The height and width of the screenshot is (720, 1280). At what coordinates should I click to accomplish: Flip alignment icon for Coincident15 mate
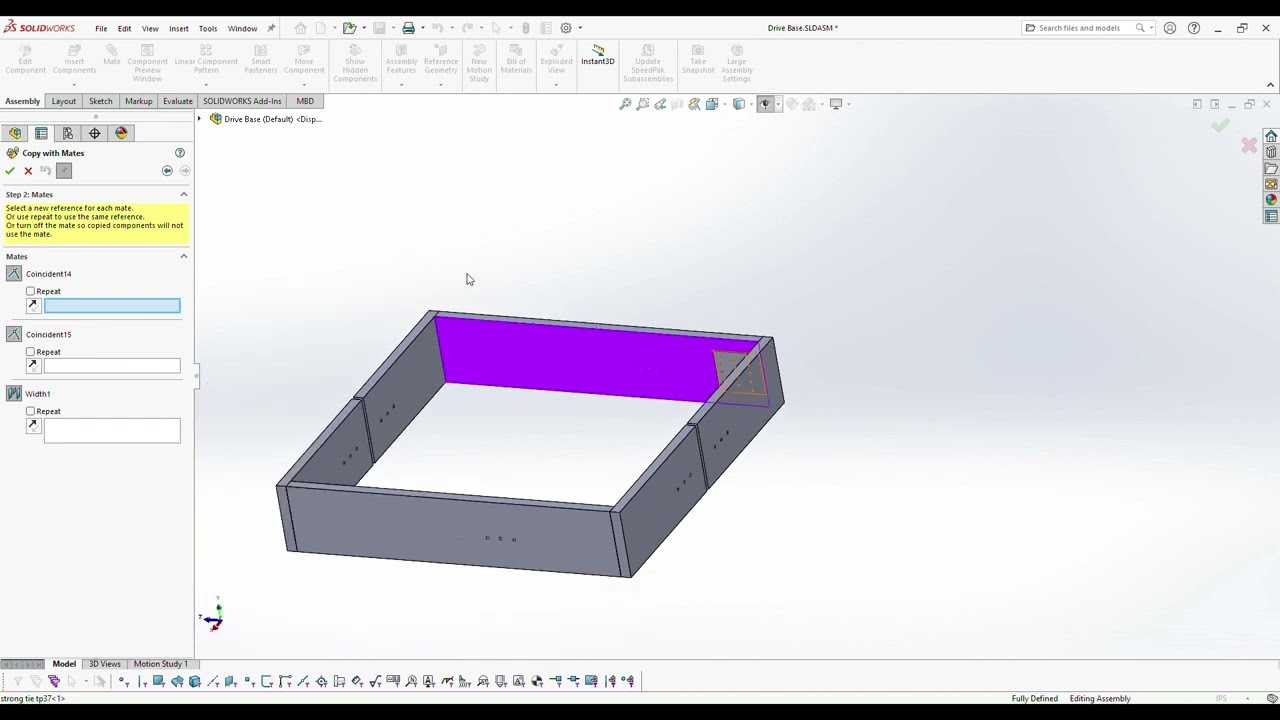(x=33, y=365)
